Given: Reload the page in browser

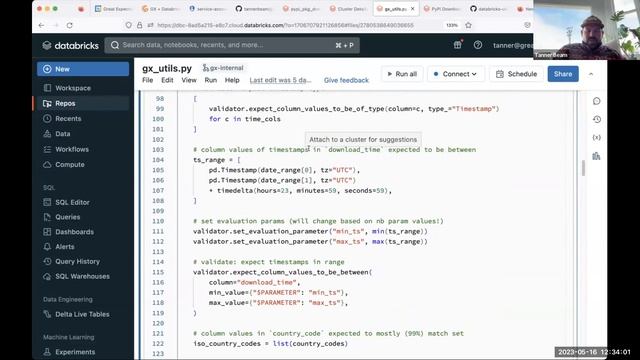Looking at the screenshot, I should point(70,25).
